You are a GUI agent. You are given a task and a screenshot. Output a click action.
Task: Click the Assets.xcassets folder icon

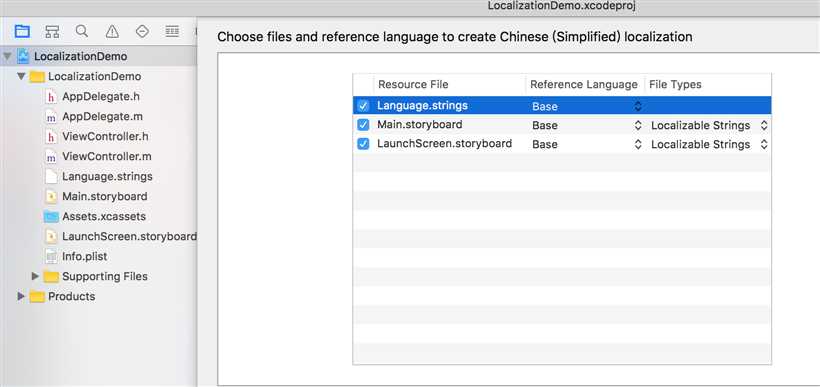tap(51, 217)
